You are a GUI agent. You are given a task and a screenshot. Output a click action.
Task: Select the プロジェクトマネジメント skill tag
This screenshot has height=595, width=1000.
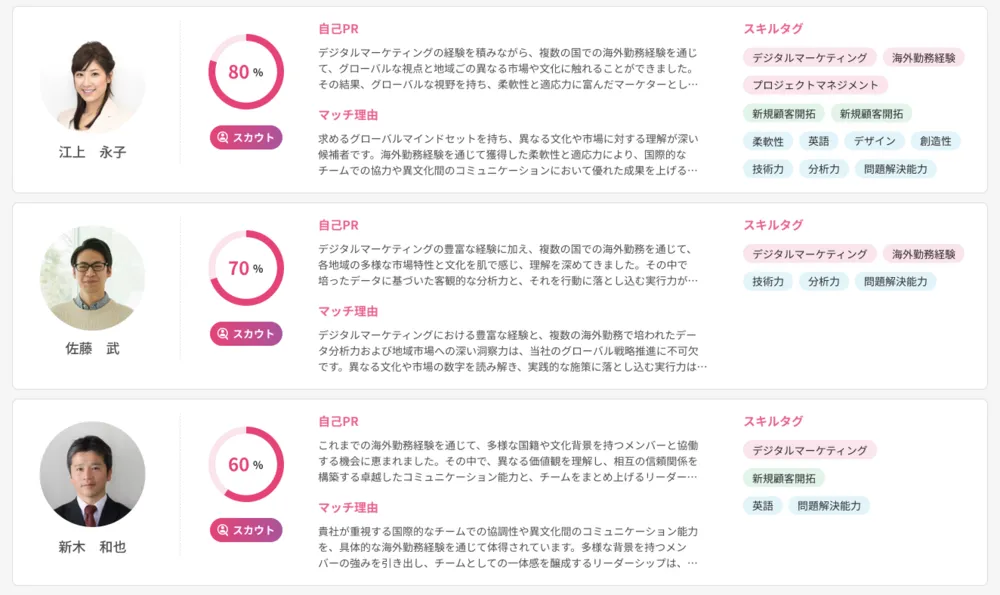[815, 85]
